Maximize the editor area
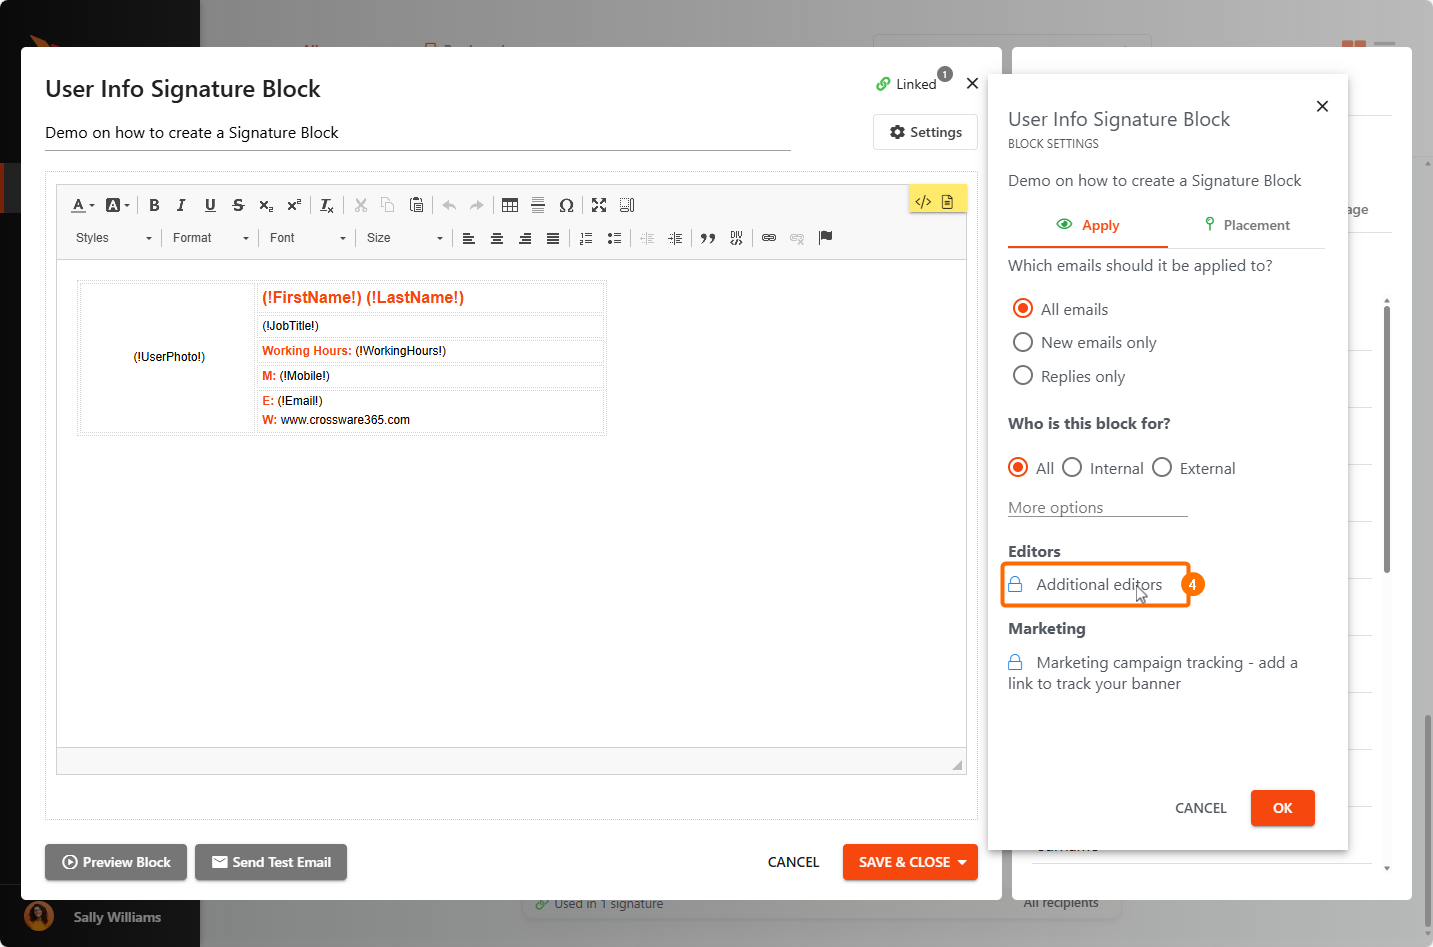The image size is (1433, 947). [x=599, y=205]
